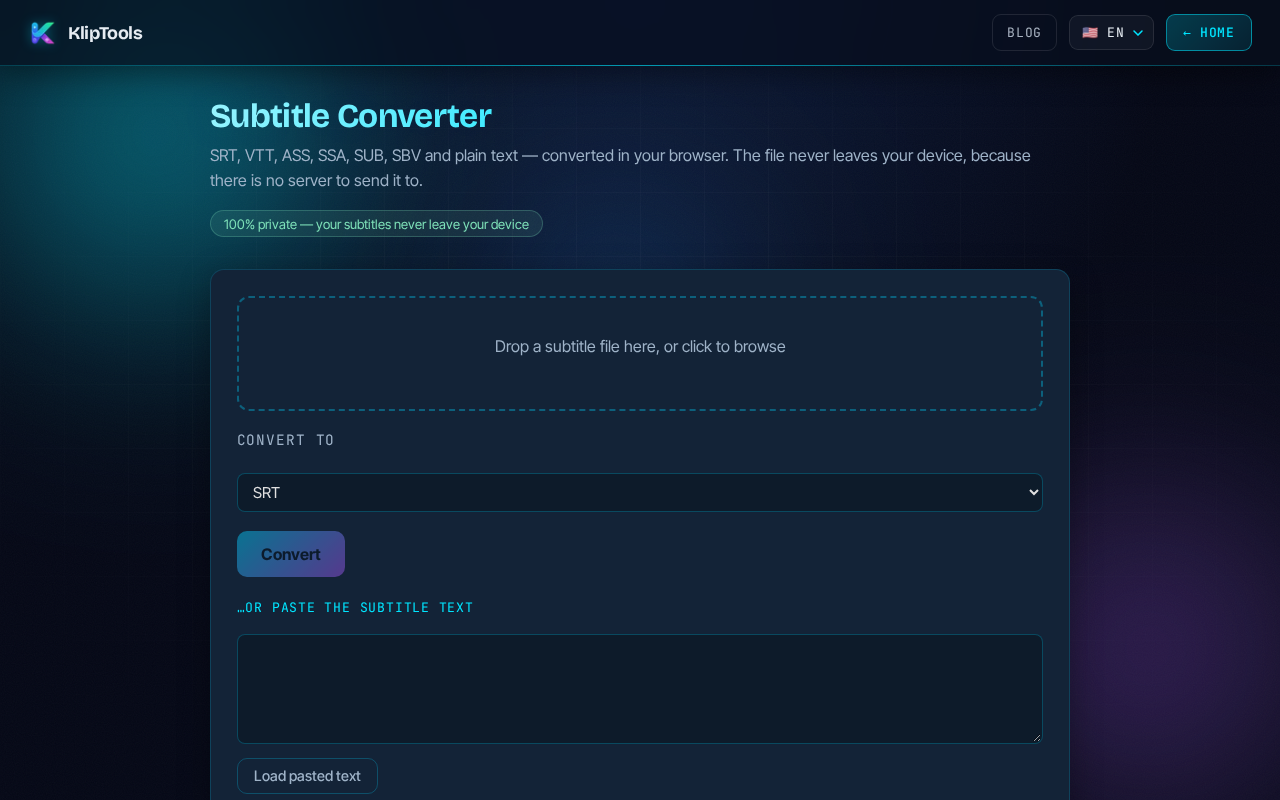The width and height of the screenshot is (1280, 800).
Task: Click the subtitle file drop zone
Action: (640, 353)
